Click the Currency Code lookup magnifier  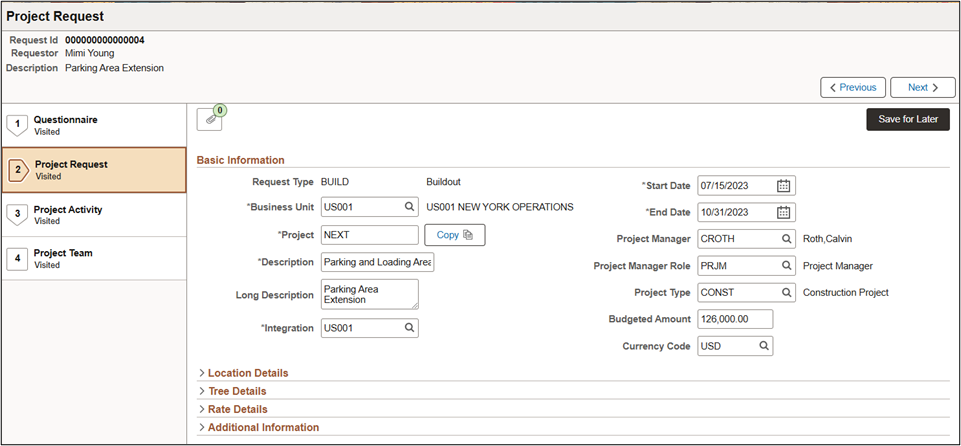(x=764, y=346)
